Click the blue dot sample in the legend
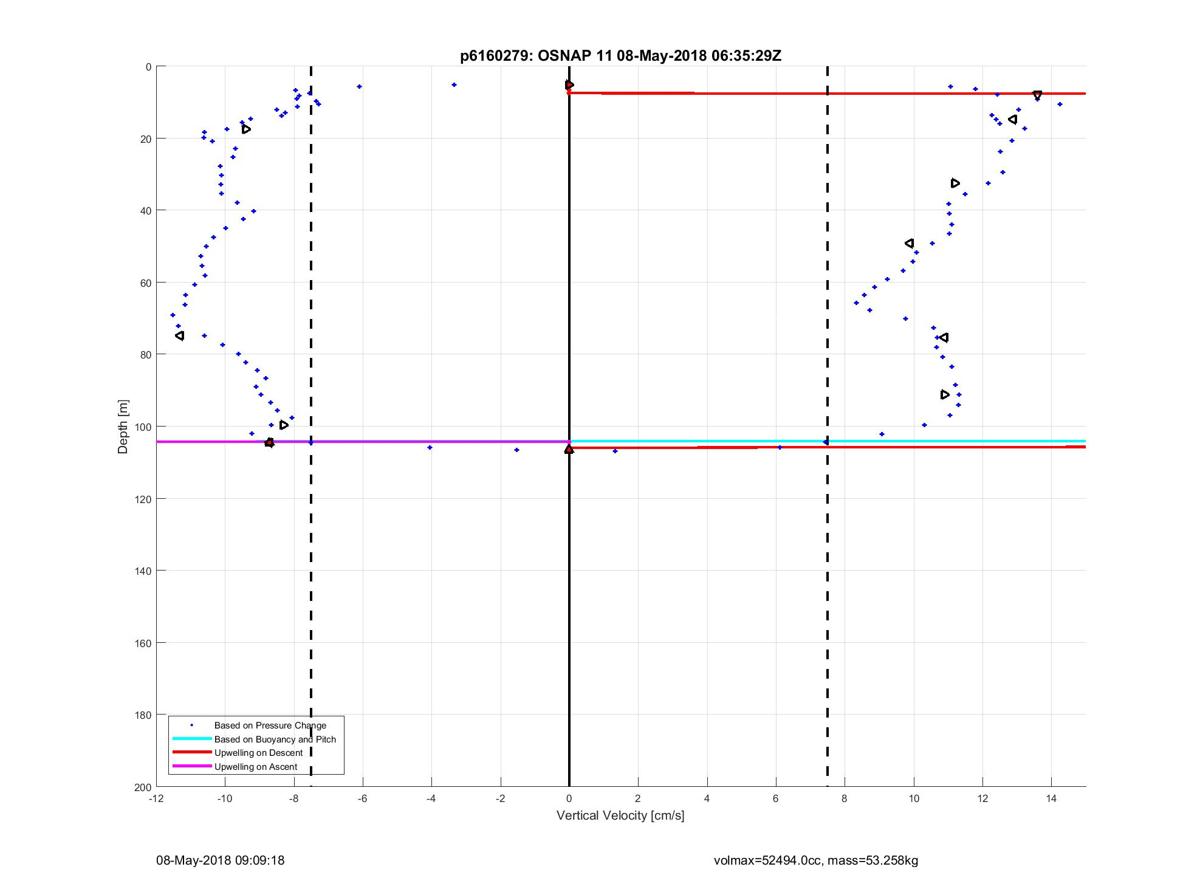 pos(191,725)
